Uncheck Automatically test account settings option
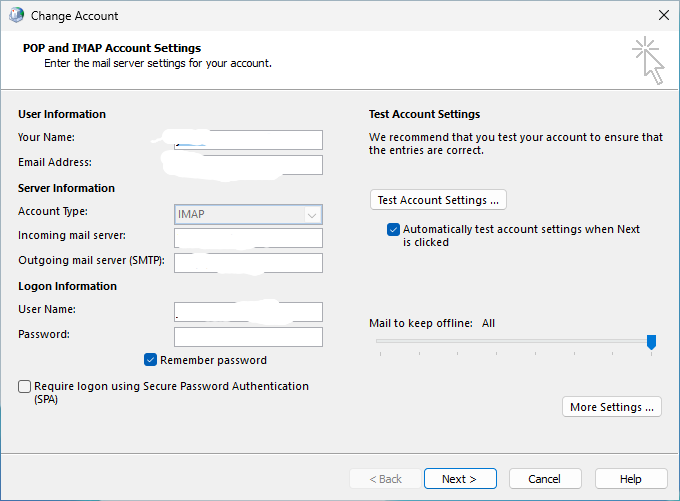The height and width of the screenshot is (501, 680). tap(394, 229)
